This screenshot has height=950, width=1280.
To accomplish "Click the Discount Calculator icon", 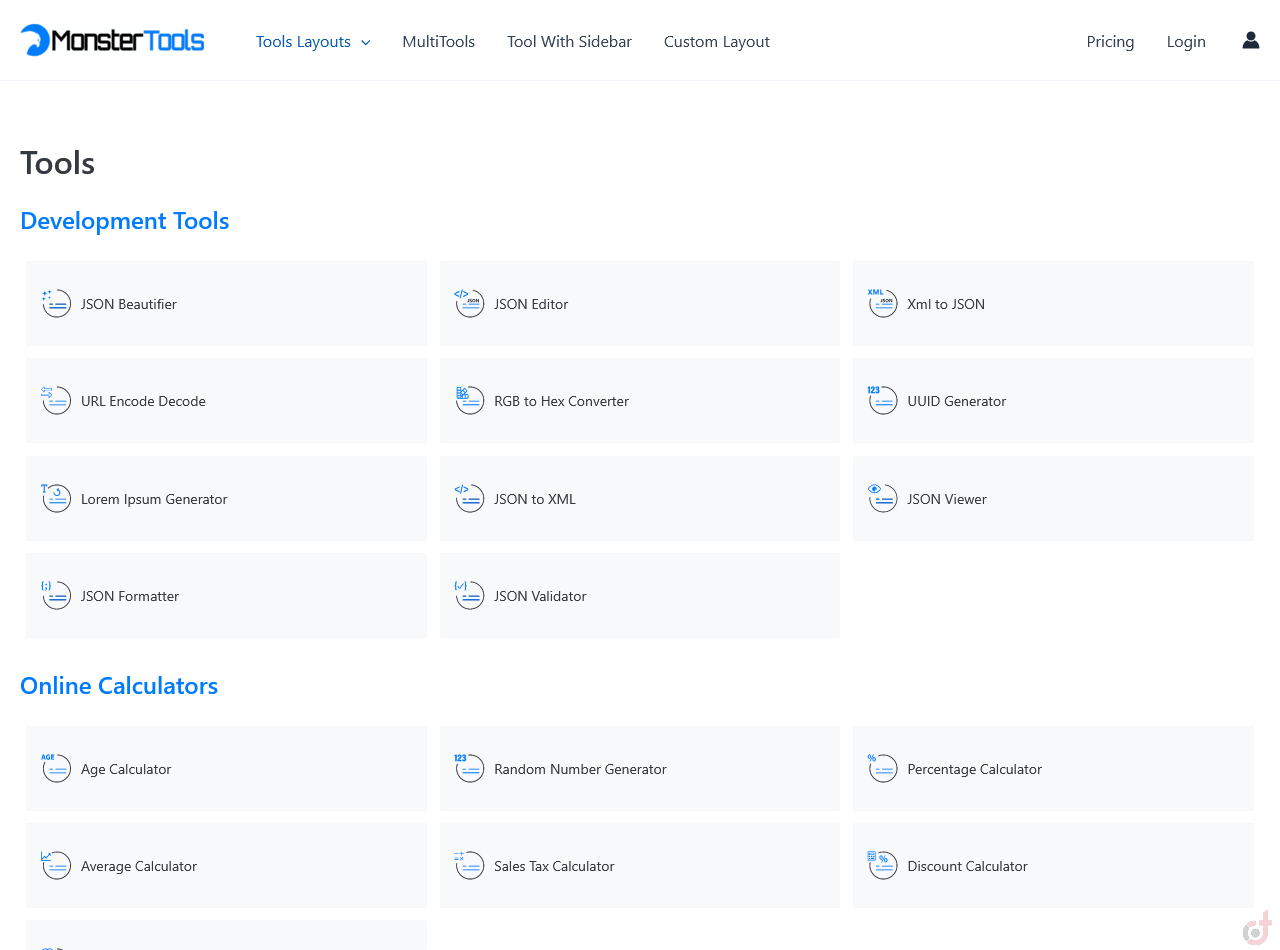I will coord(882,866).
